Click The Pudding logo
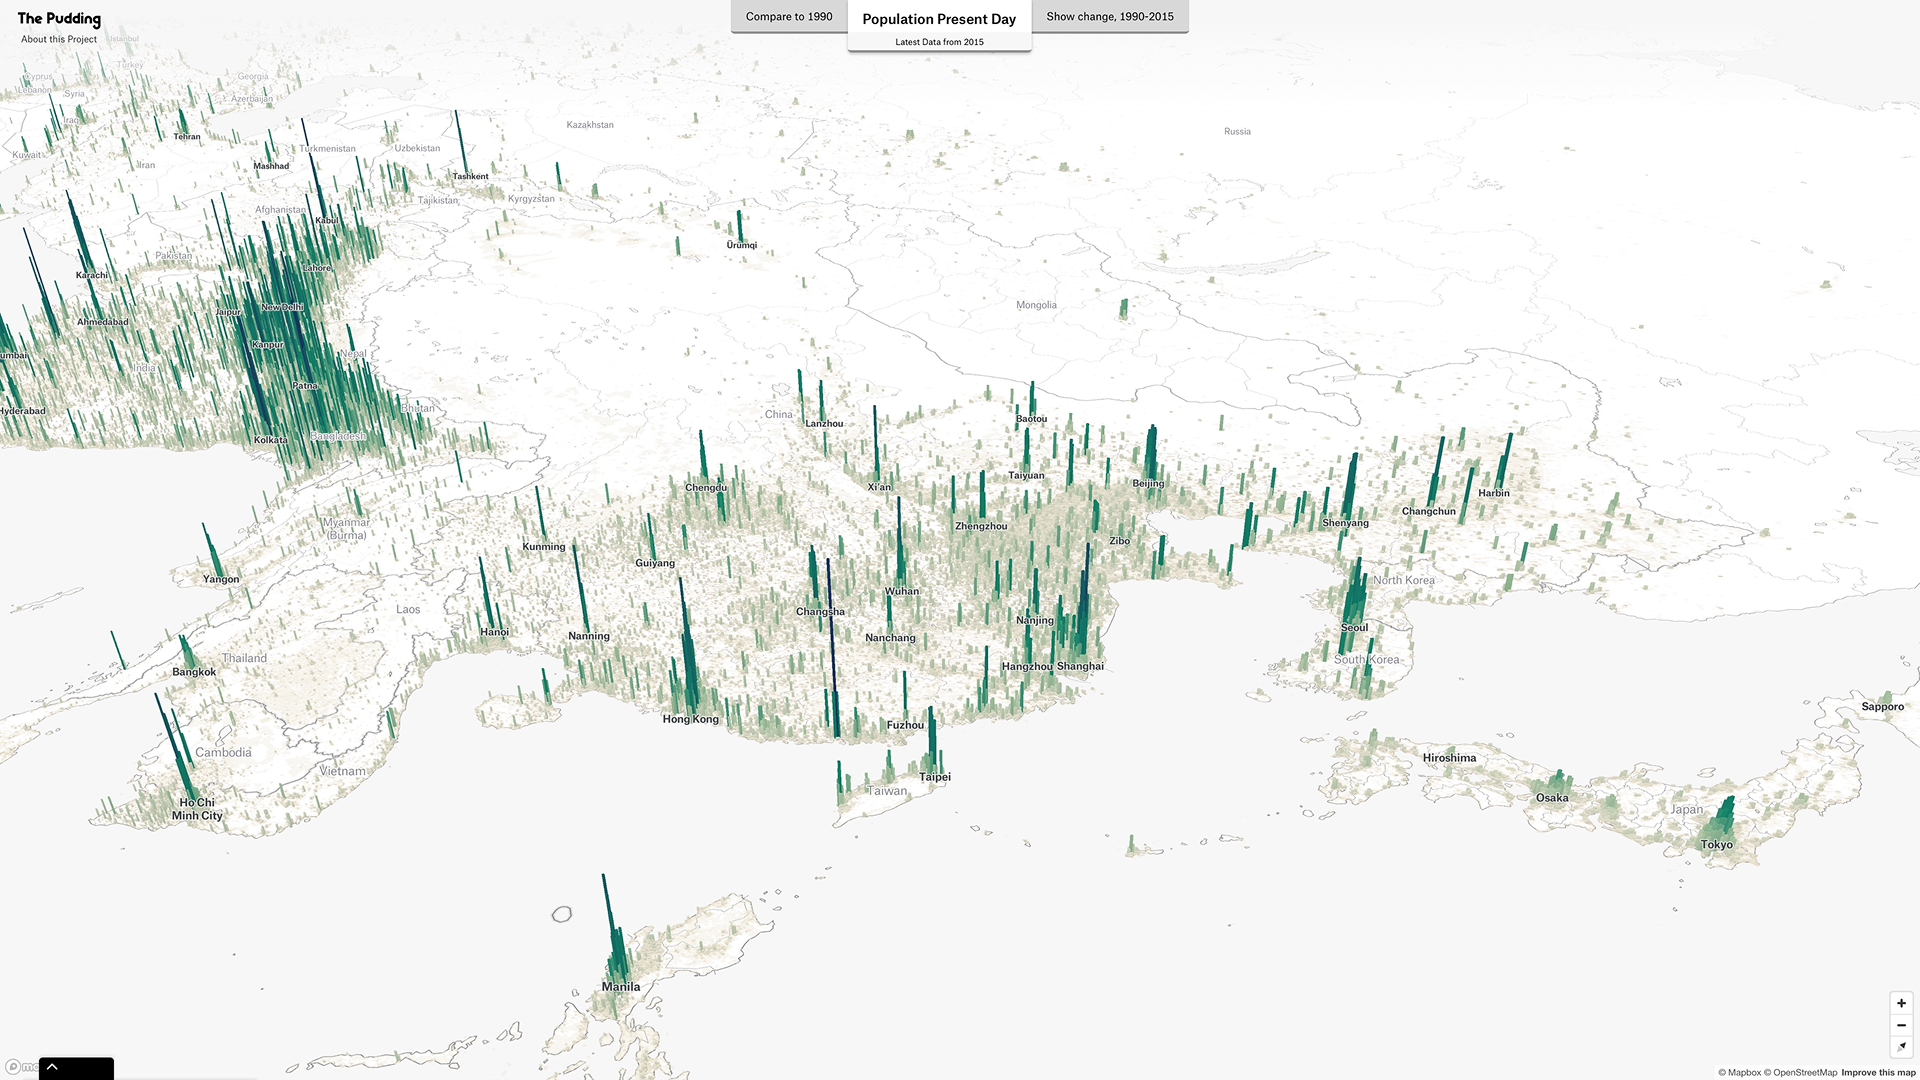 [x=59, y=18]
